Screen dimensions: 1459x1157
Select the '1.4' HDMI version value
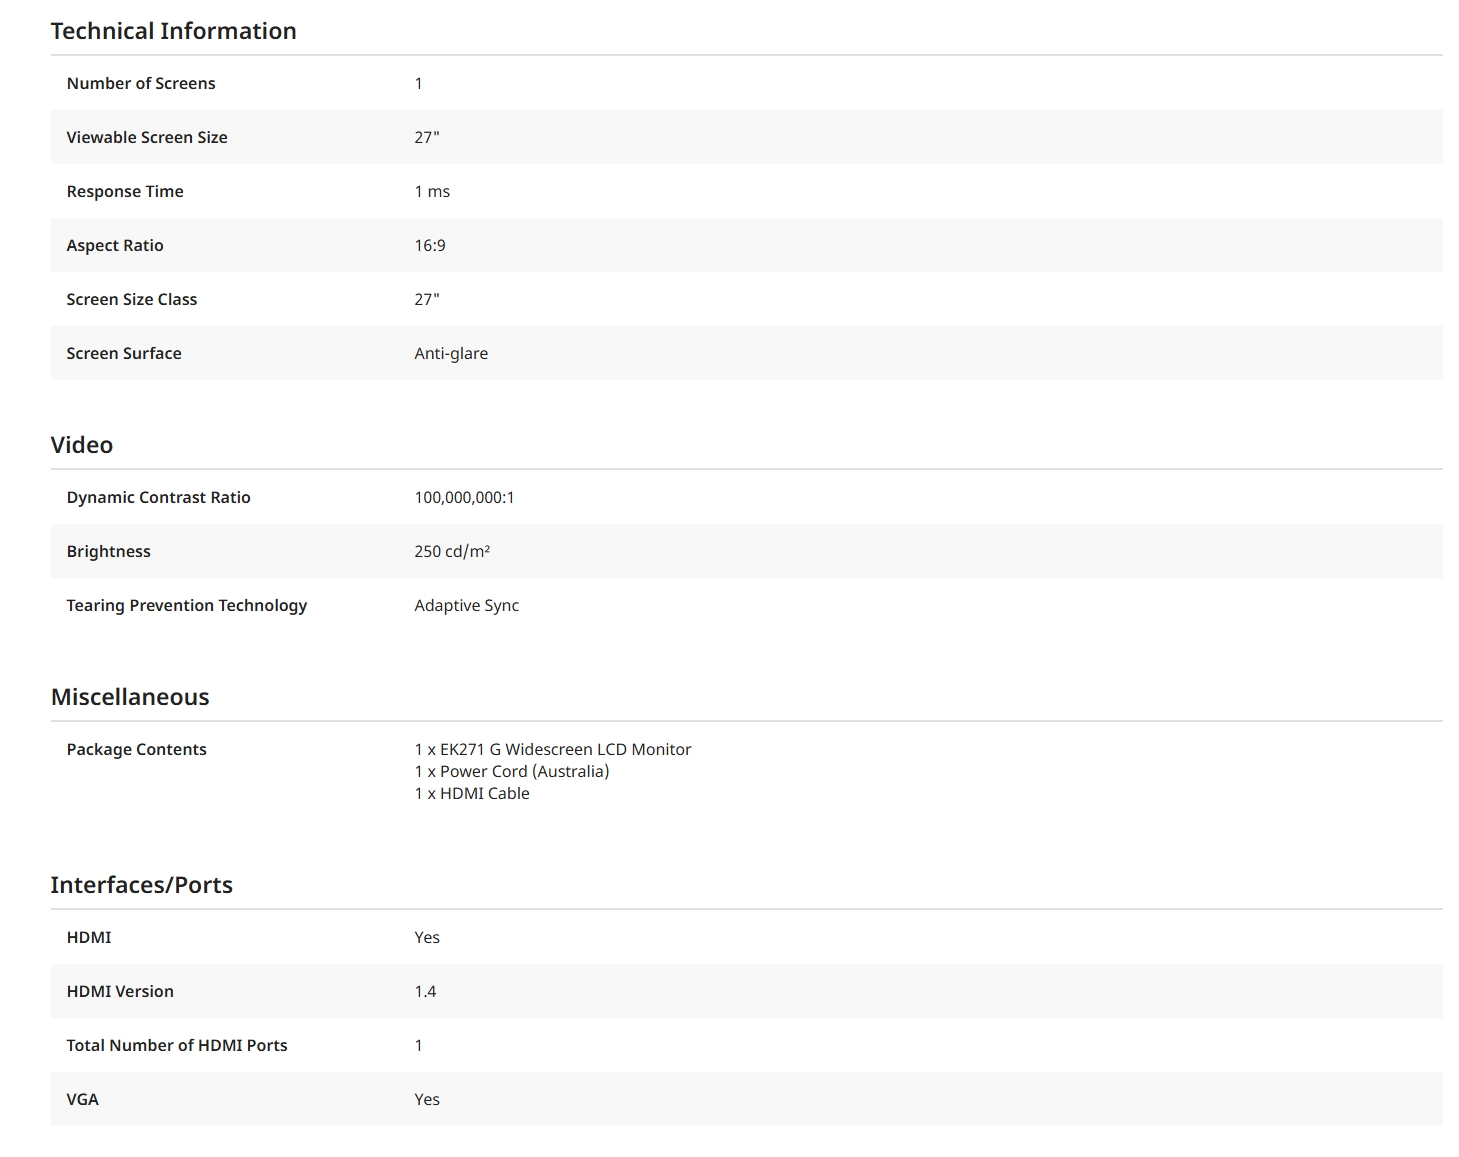[x=426, y=991]
